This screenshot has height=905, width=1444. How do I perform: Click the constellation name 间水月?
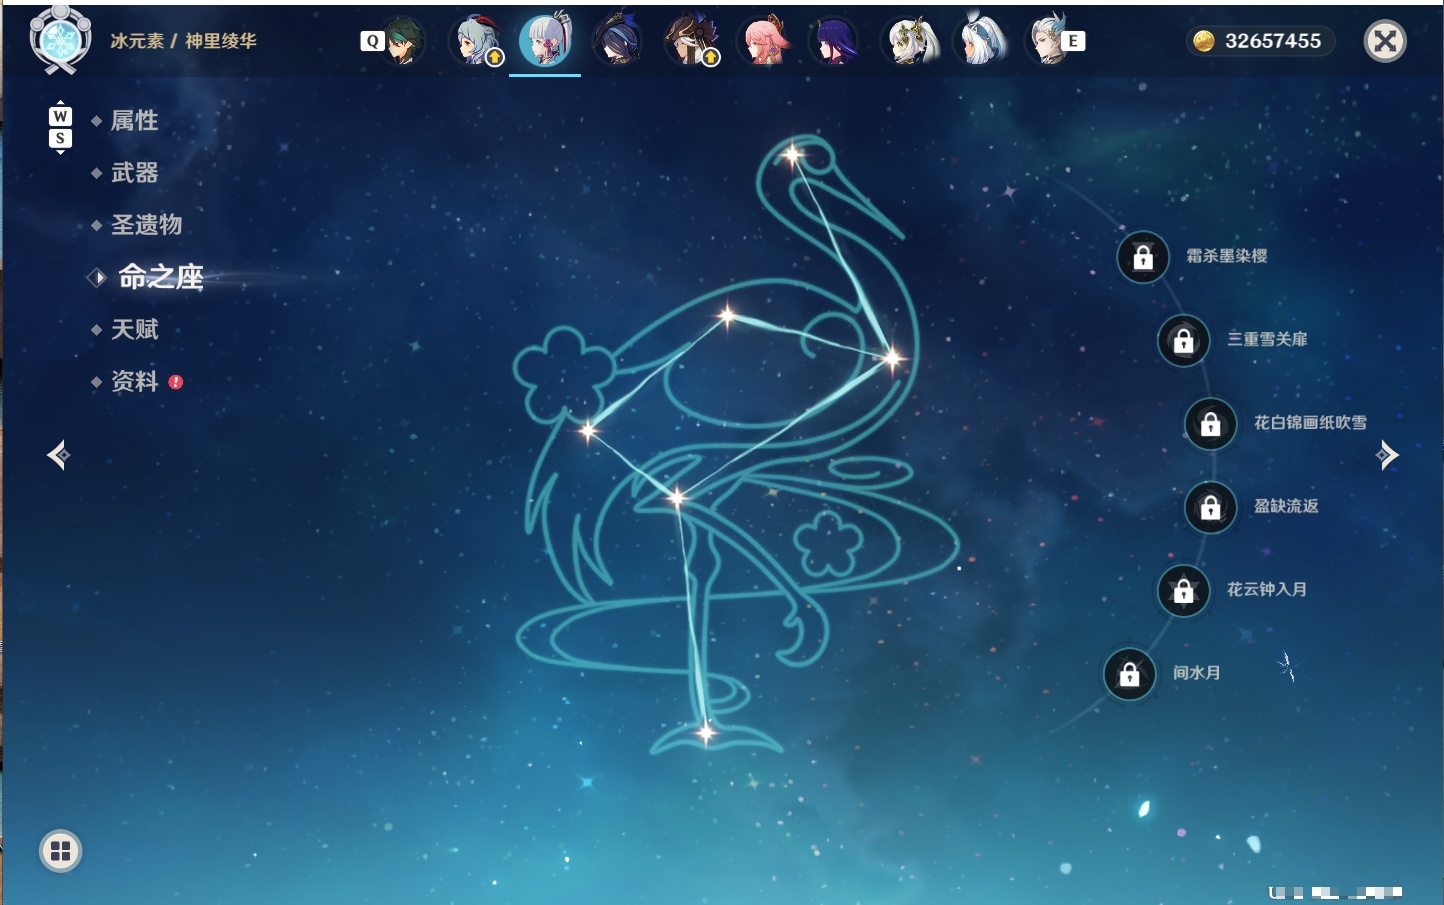coord(1197,672)
